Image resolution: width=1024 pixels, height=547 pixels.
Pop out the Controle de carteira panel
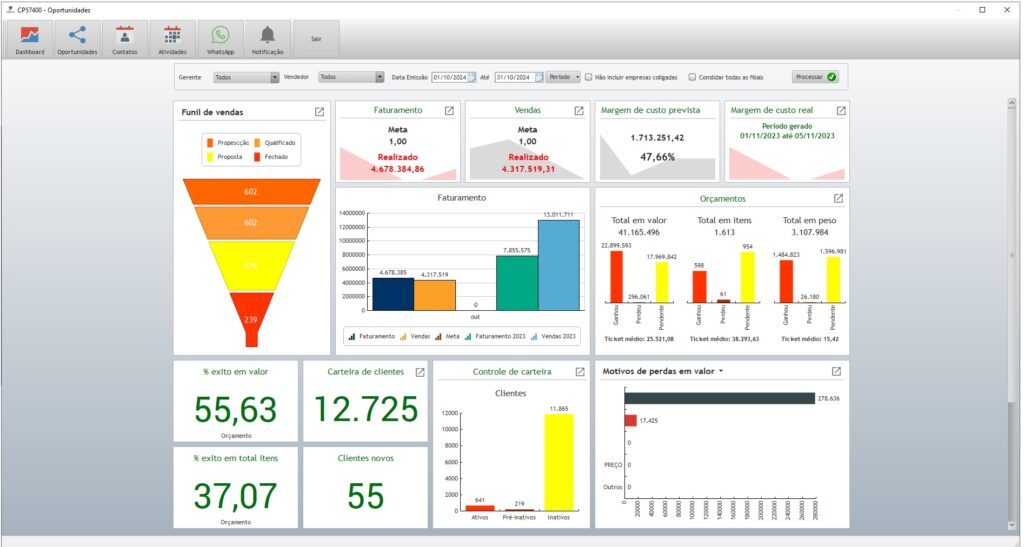pyautogui.click(x=580, y=372)
